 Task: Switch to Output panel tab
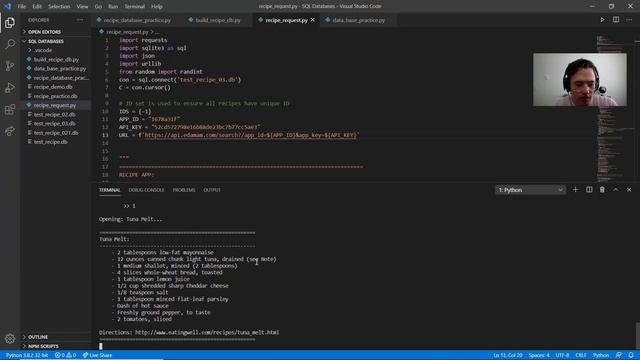(x=212, y=190)
